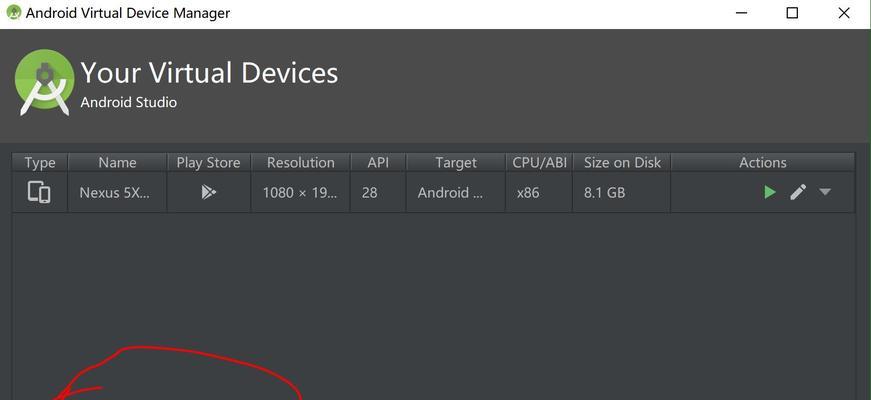Screen dimensions: 871x400
Task: Click the Android Studio logo in the header
Action: pos(44,82)
